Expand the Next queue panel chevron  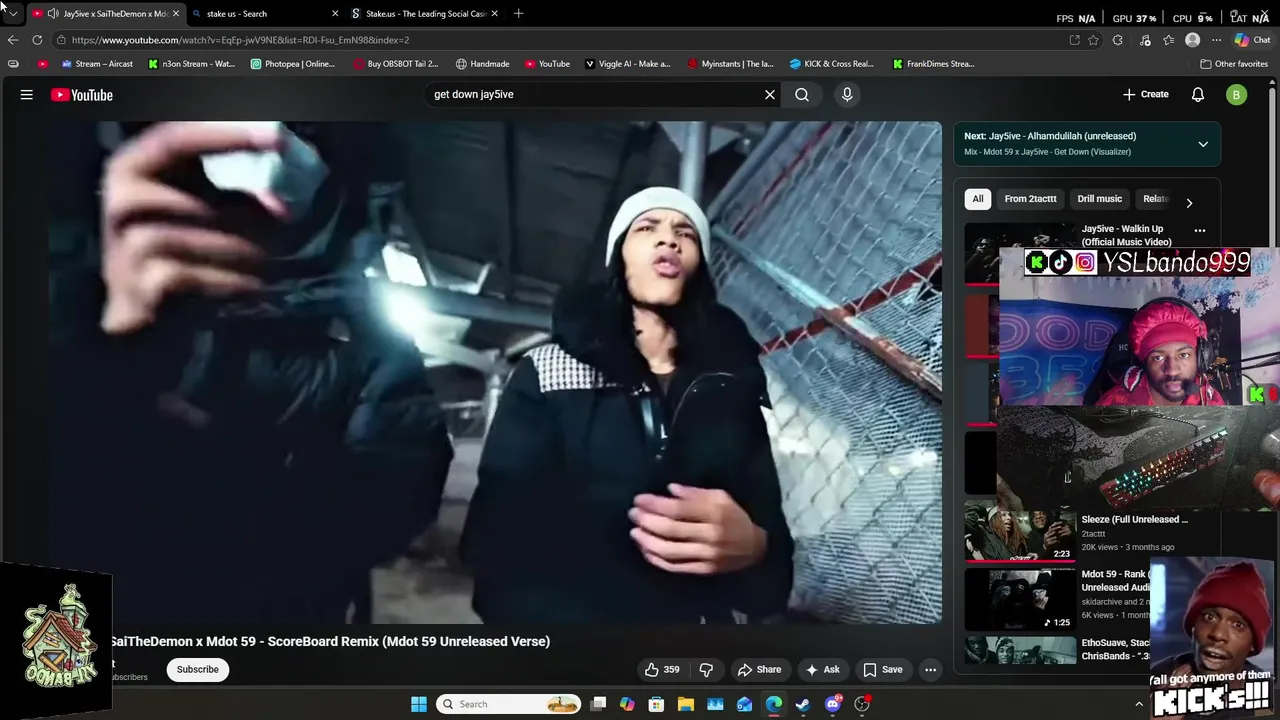[1203, 144]
